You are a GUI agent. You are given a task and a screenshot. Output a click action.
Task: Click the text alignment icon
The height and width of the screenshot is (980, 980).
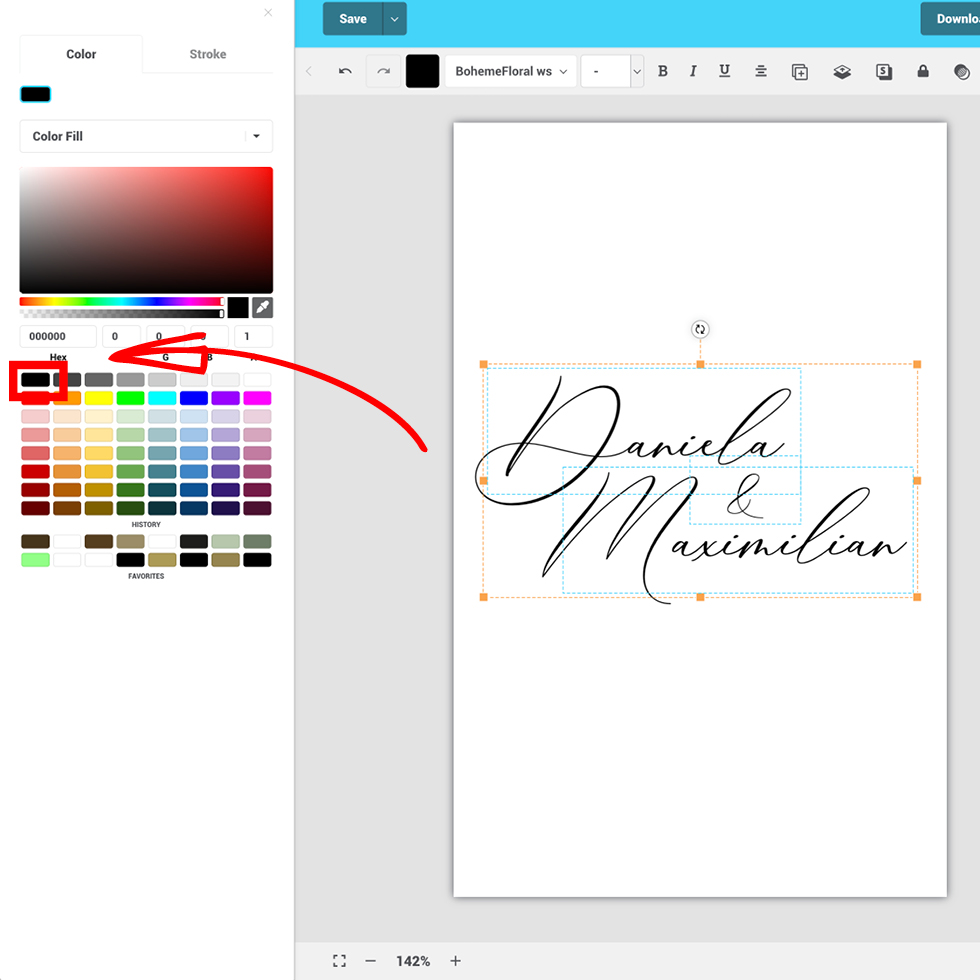point(761,72)
